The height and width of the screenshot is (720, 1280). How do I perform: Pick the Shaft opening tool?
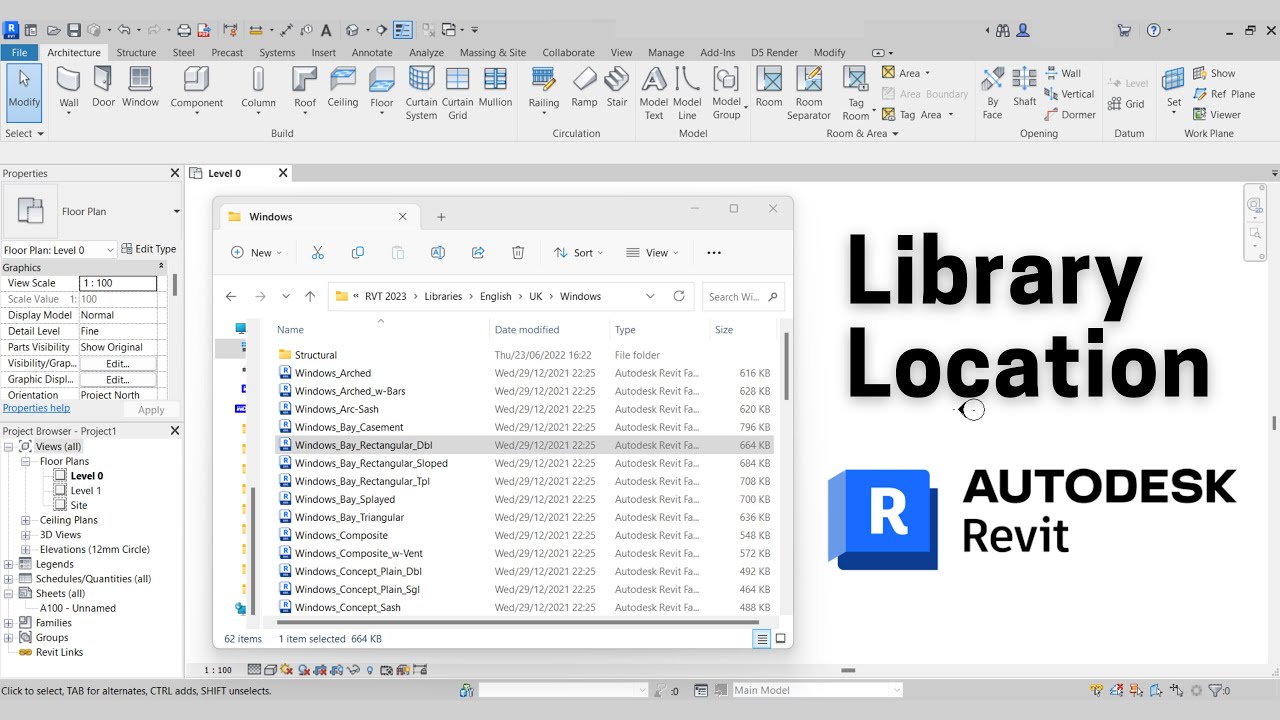coord(1024,88)
